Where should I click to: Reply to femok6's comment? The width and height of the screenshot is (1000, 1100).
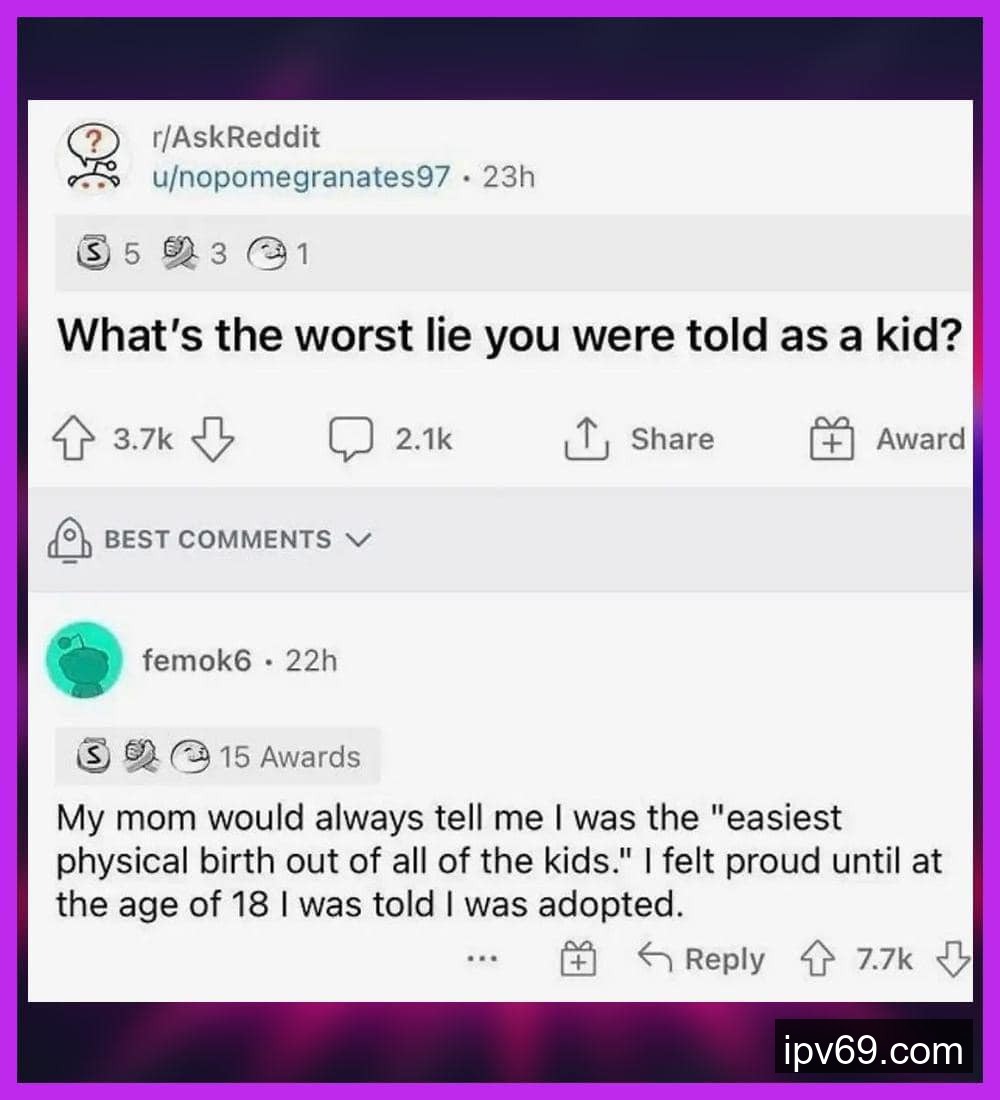pyautogui.click(x=701, y=960)
